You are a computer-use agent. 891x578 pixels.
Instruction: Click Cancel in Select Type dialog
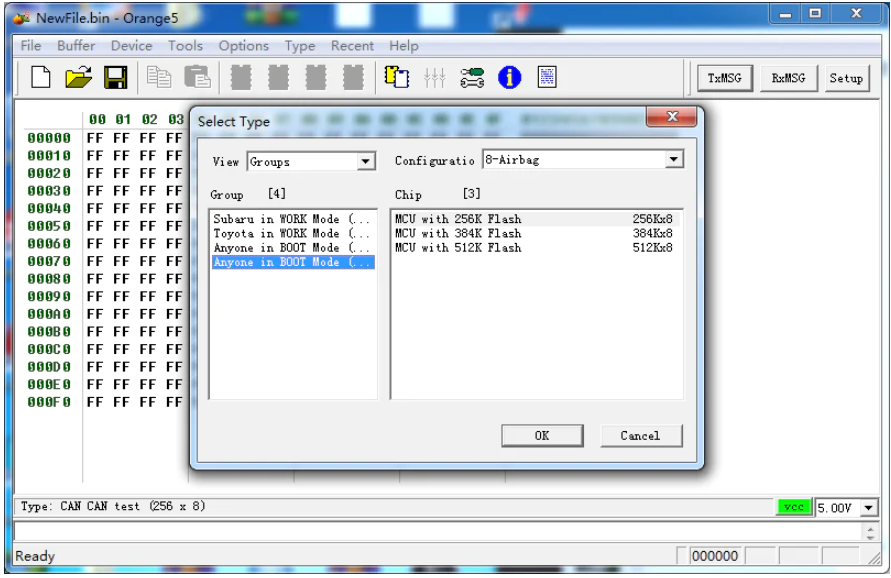click(x=640, y=435)
